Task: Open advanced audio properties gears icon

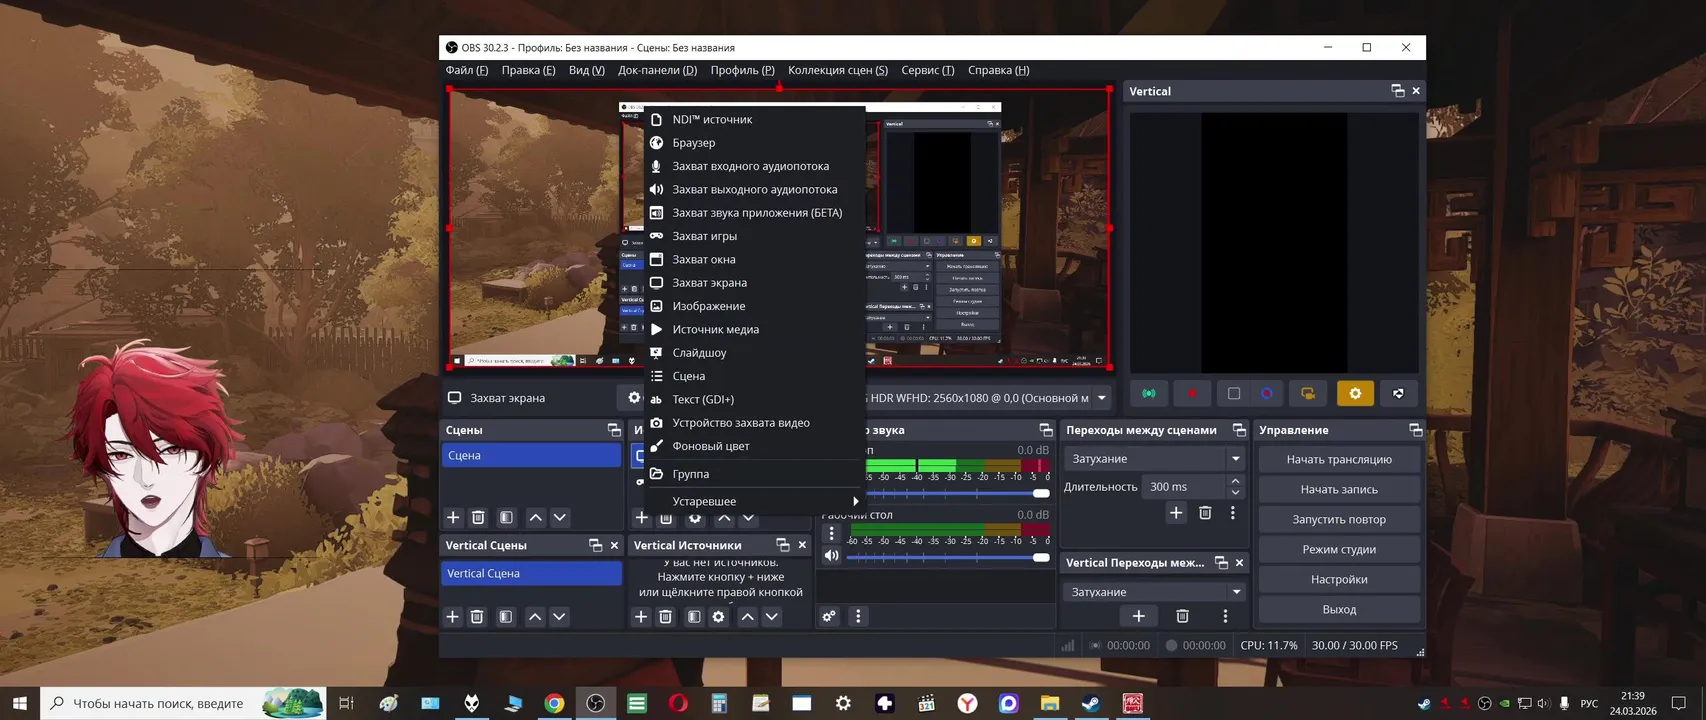Action: click(829, 616)
